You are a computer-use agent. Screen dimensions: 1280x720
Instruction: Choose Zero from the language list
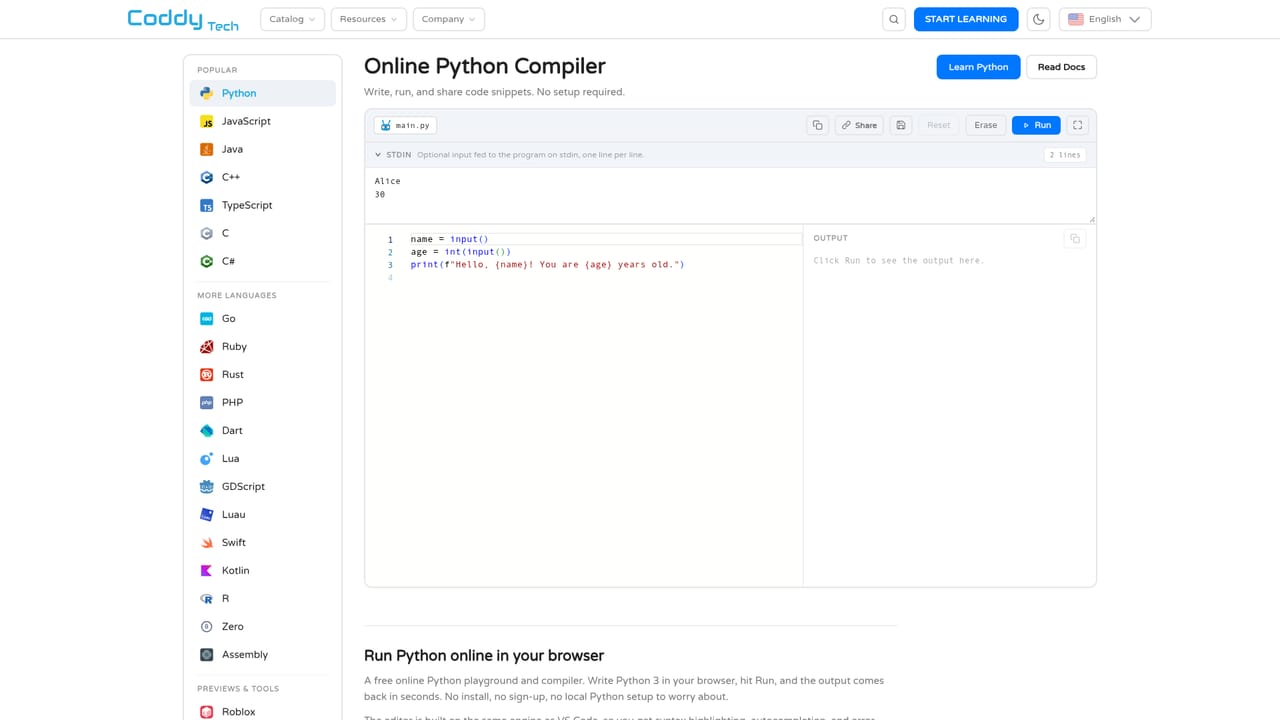262,626
